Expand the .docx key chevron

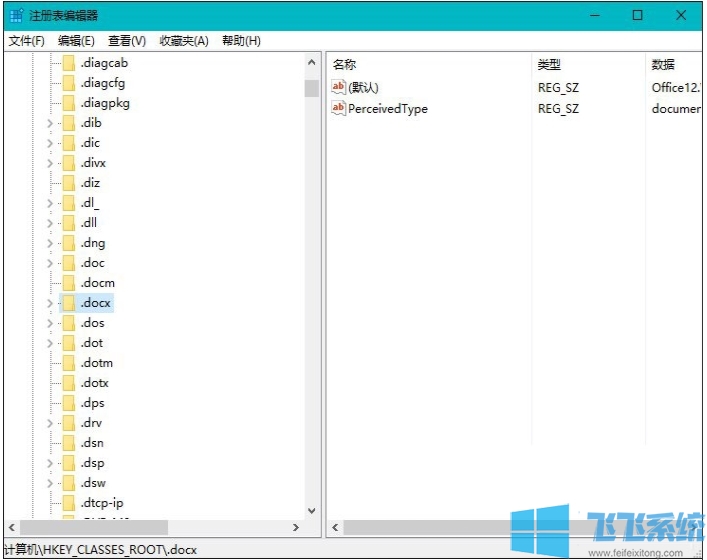[x=50, y=303]
